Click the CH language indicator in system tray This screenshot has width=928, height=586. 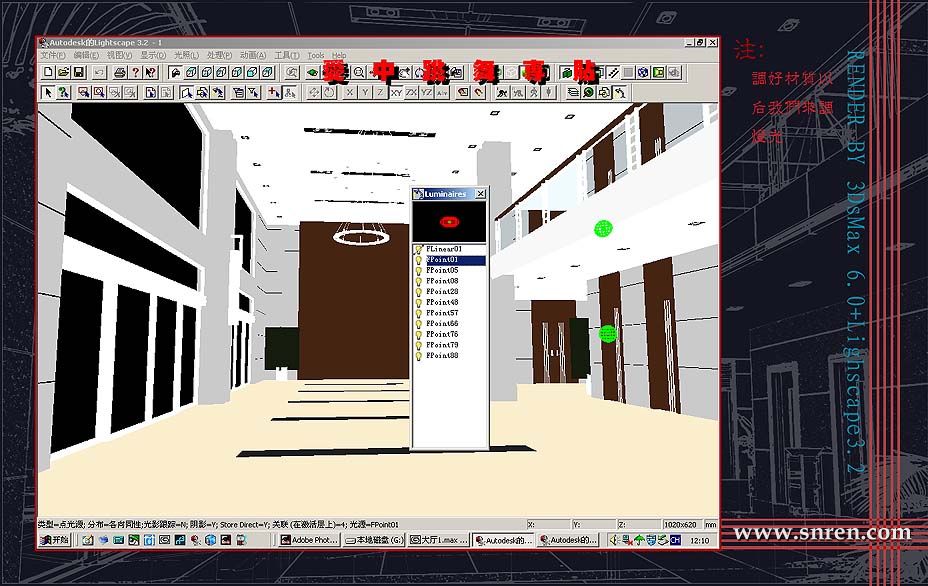675,540
